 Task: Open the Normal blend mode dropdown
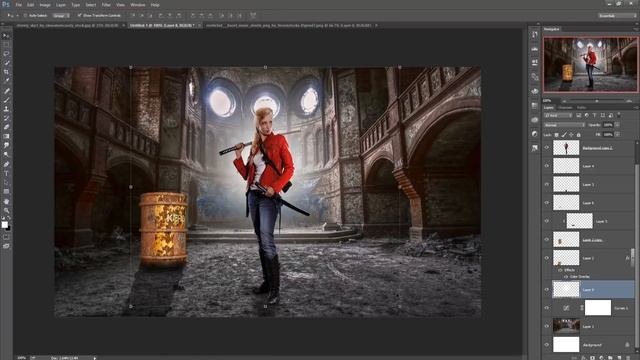564,125
